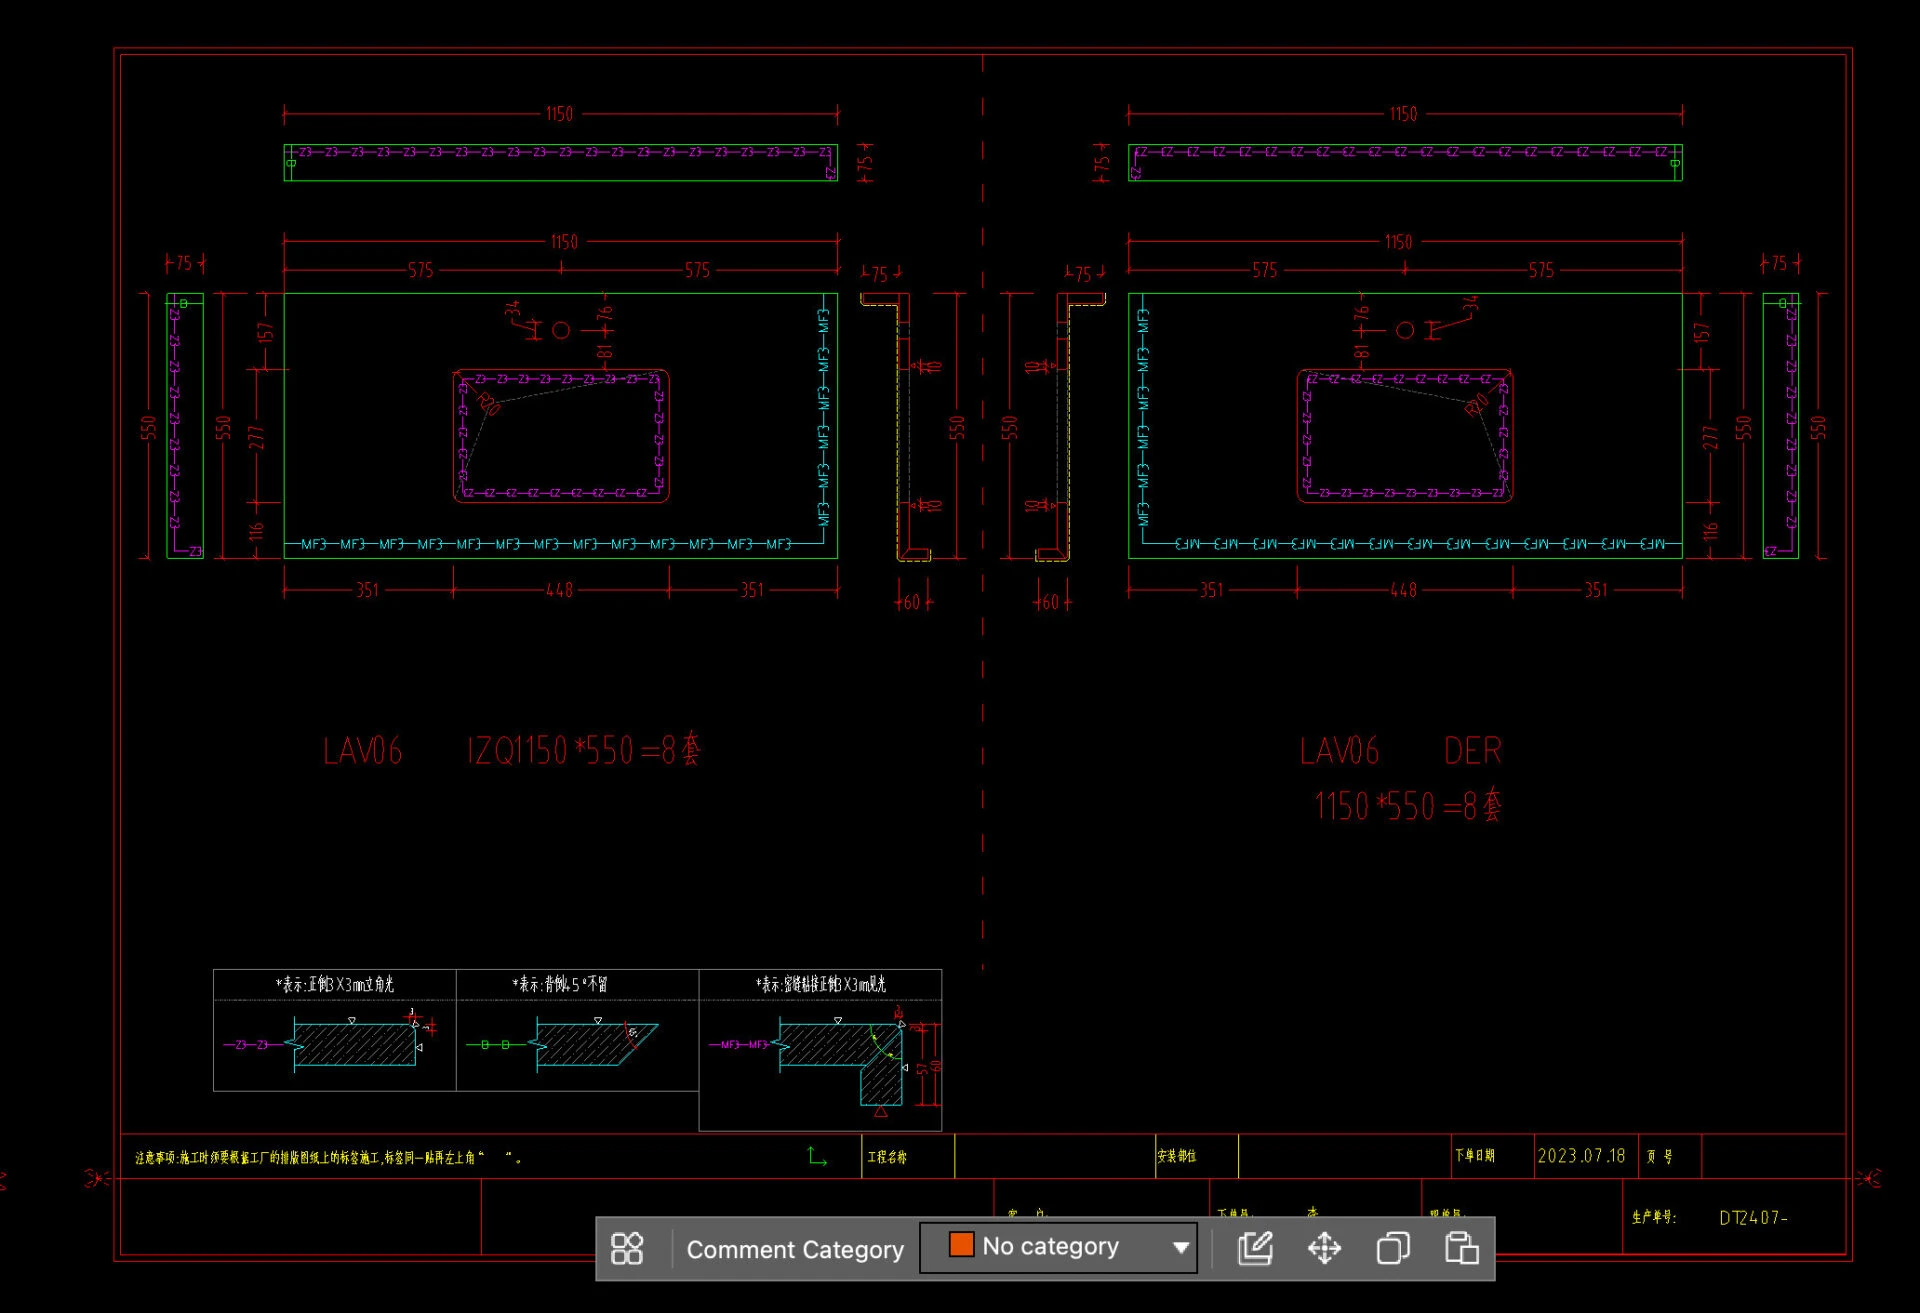Click the edit comment pencil icon
This screenshot has height=1313, width=1920.
[1255, 1248]
